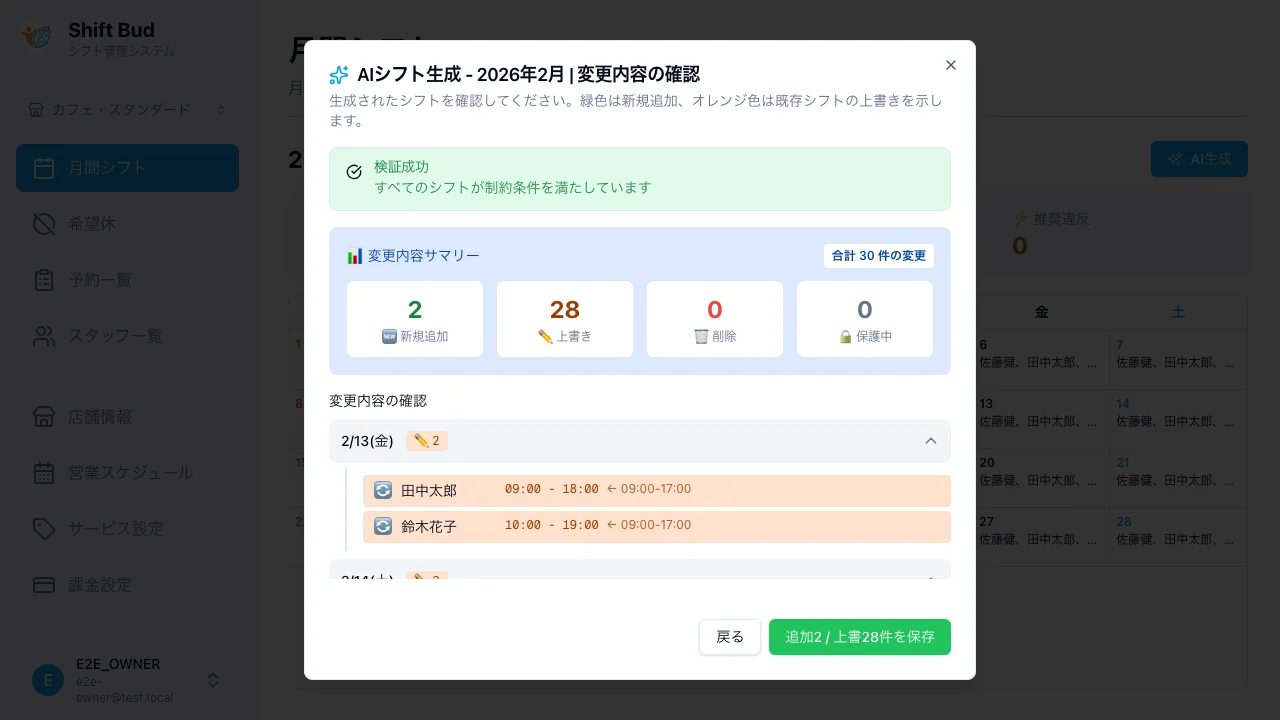Select the 予約一覧 clipboard icon

click(44, 280)
